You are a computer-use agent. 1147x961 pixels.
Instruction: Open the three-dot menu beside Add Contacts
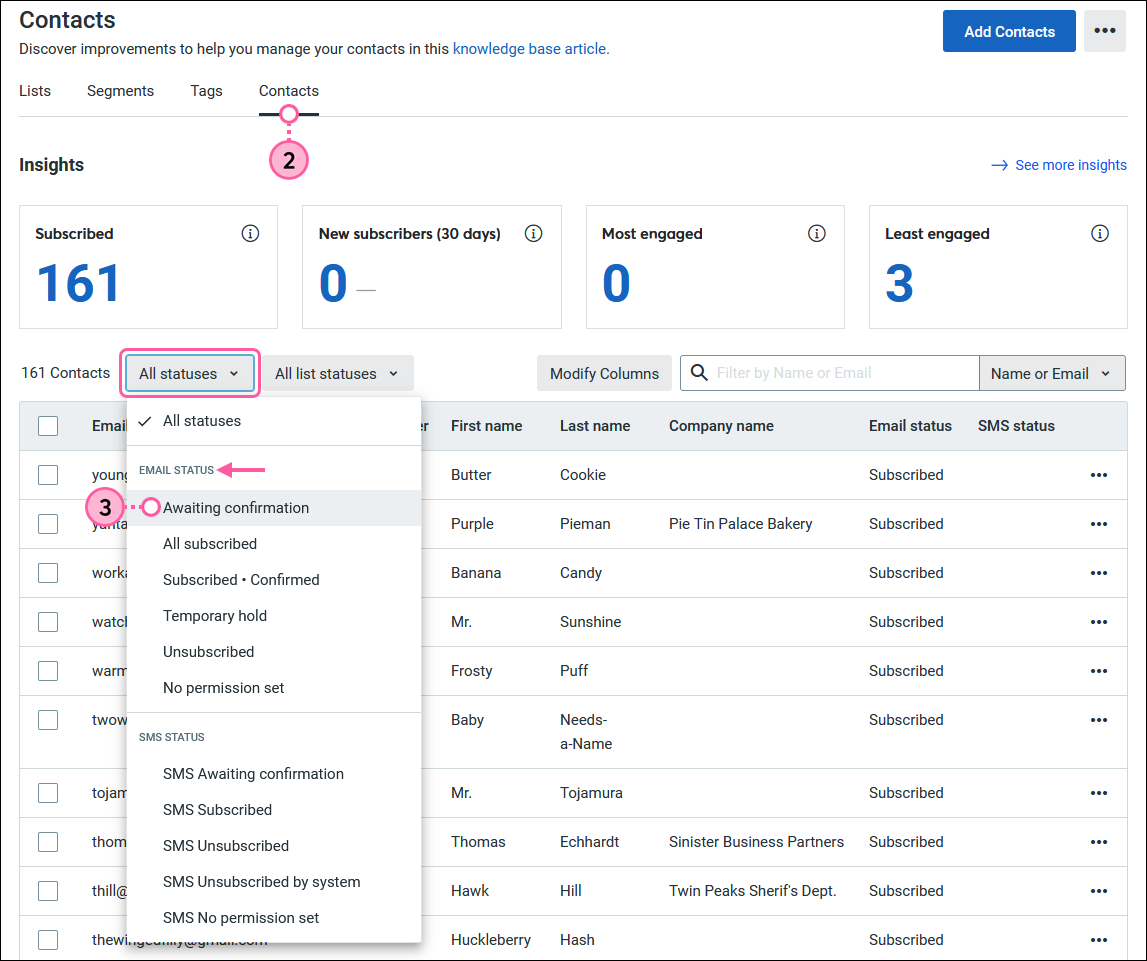pos(1104,31)
